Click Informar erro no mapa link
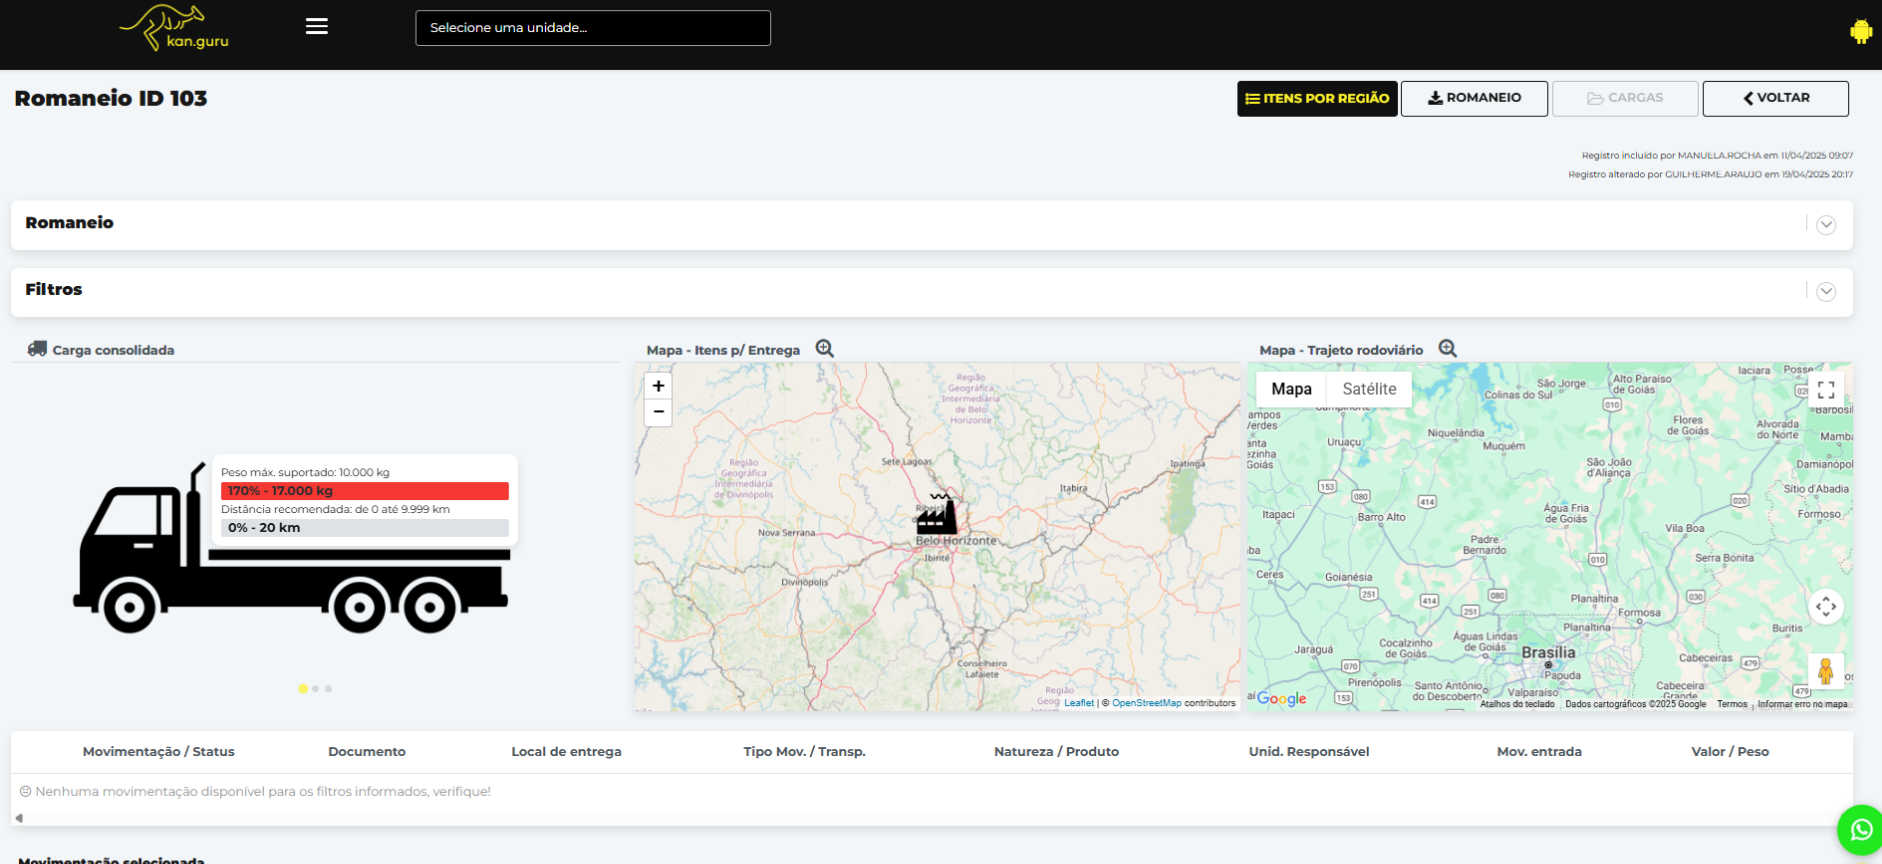 1803,704
